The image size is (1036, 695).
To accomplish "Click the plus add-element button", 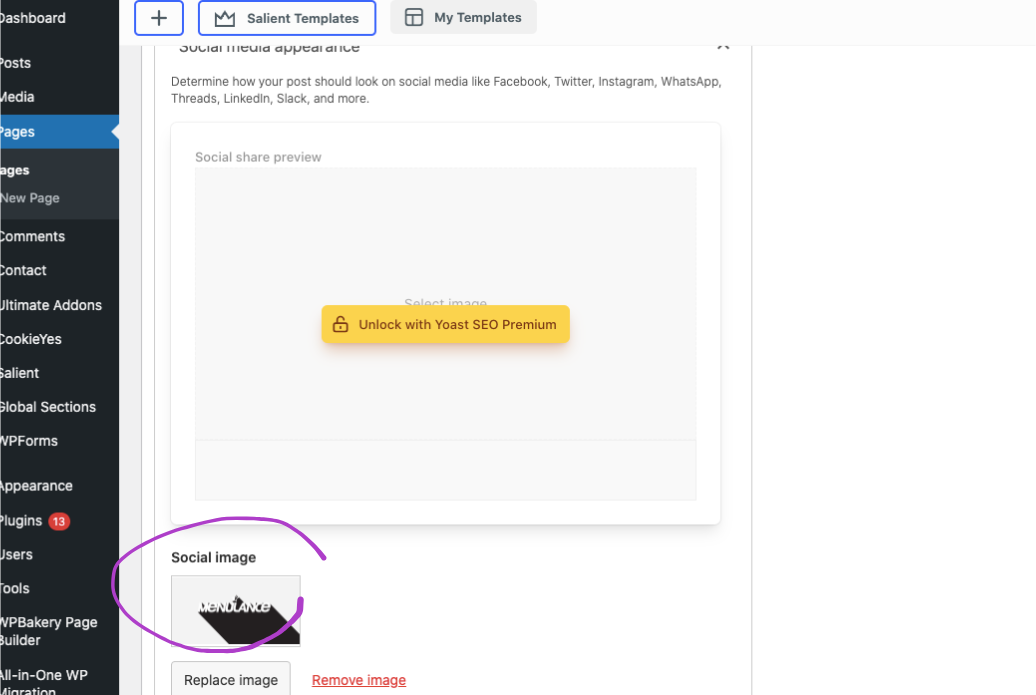I will click(x=159, y=18).
